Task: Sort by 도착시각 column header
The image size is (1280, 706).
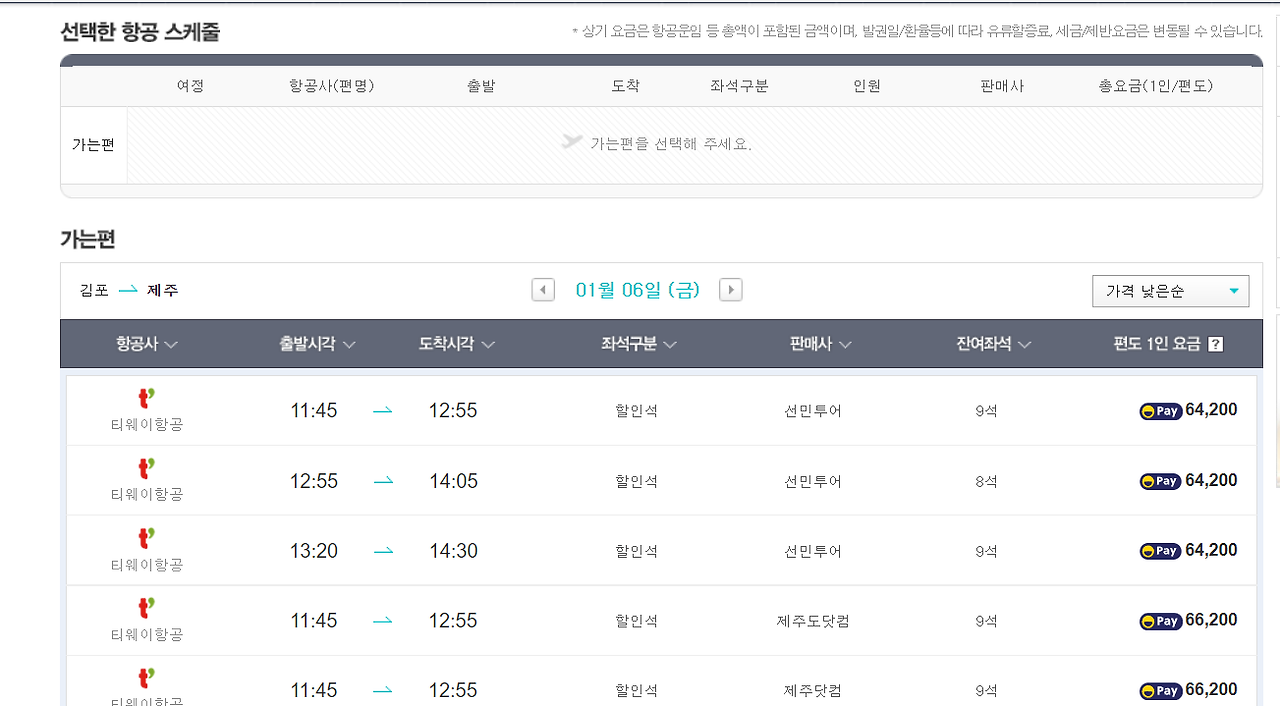Action: coord(457,344)
